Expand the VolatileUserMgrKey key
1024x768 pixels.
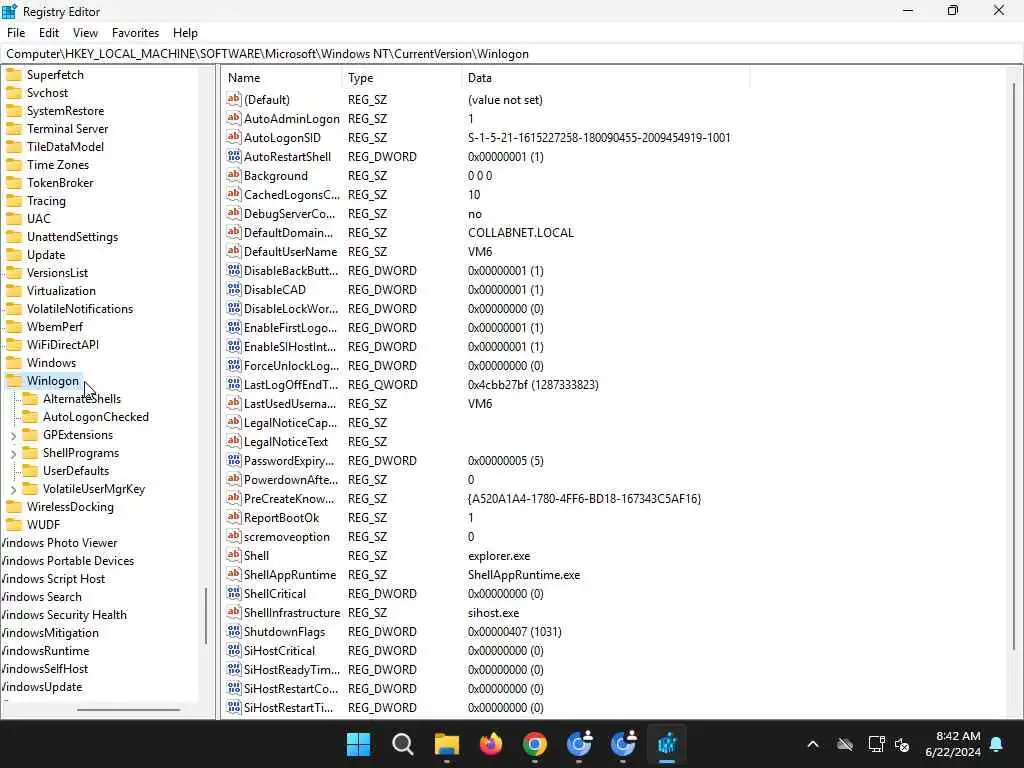pos(14,489)
